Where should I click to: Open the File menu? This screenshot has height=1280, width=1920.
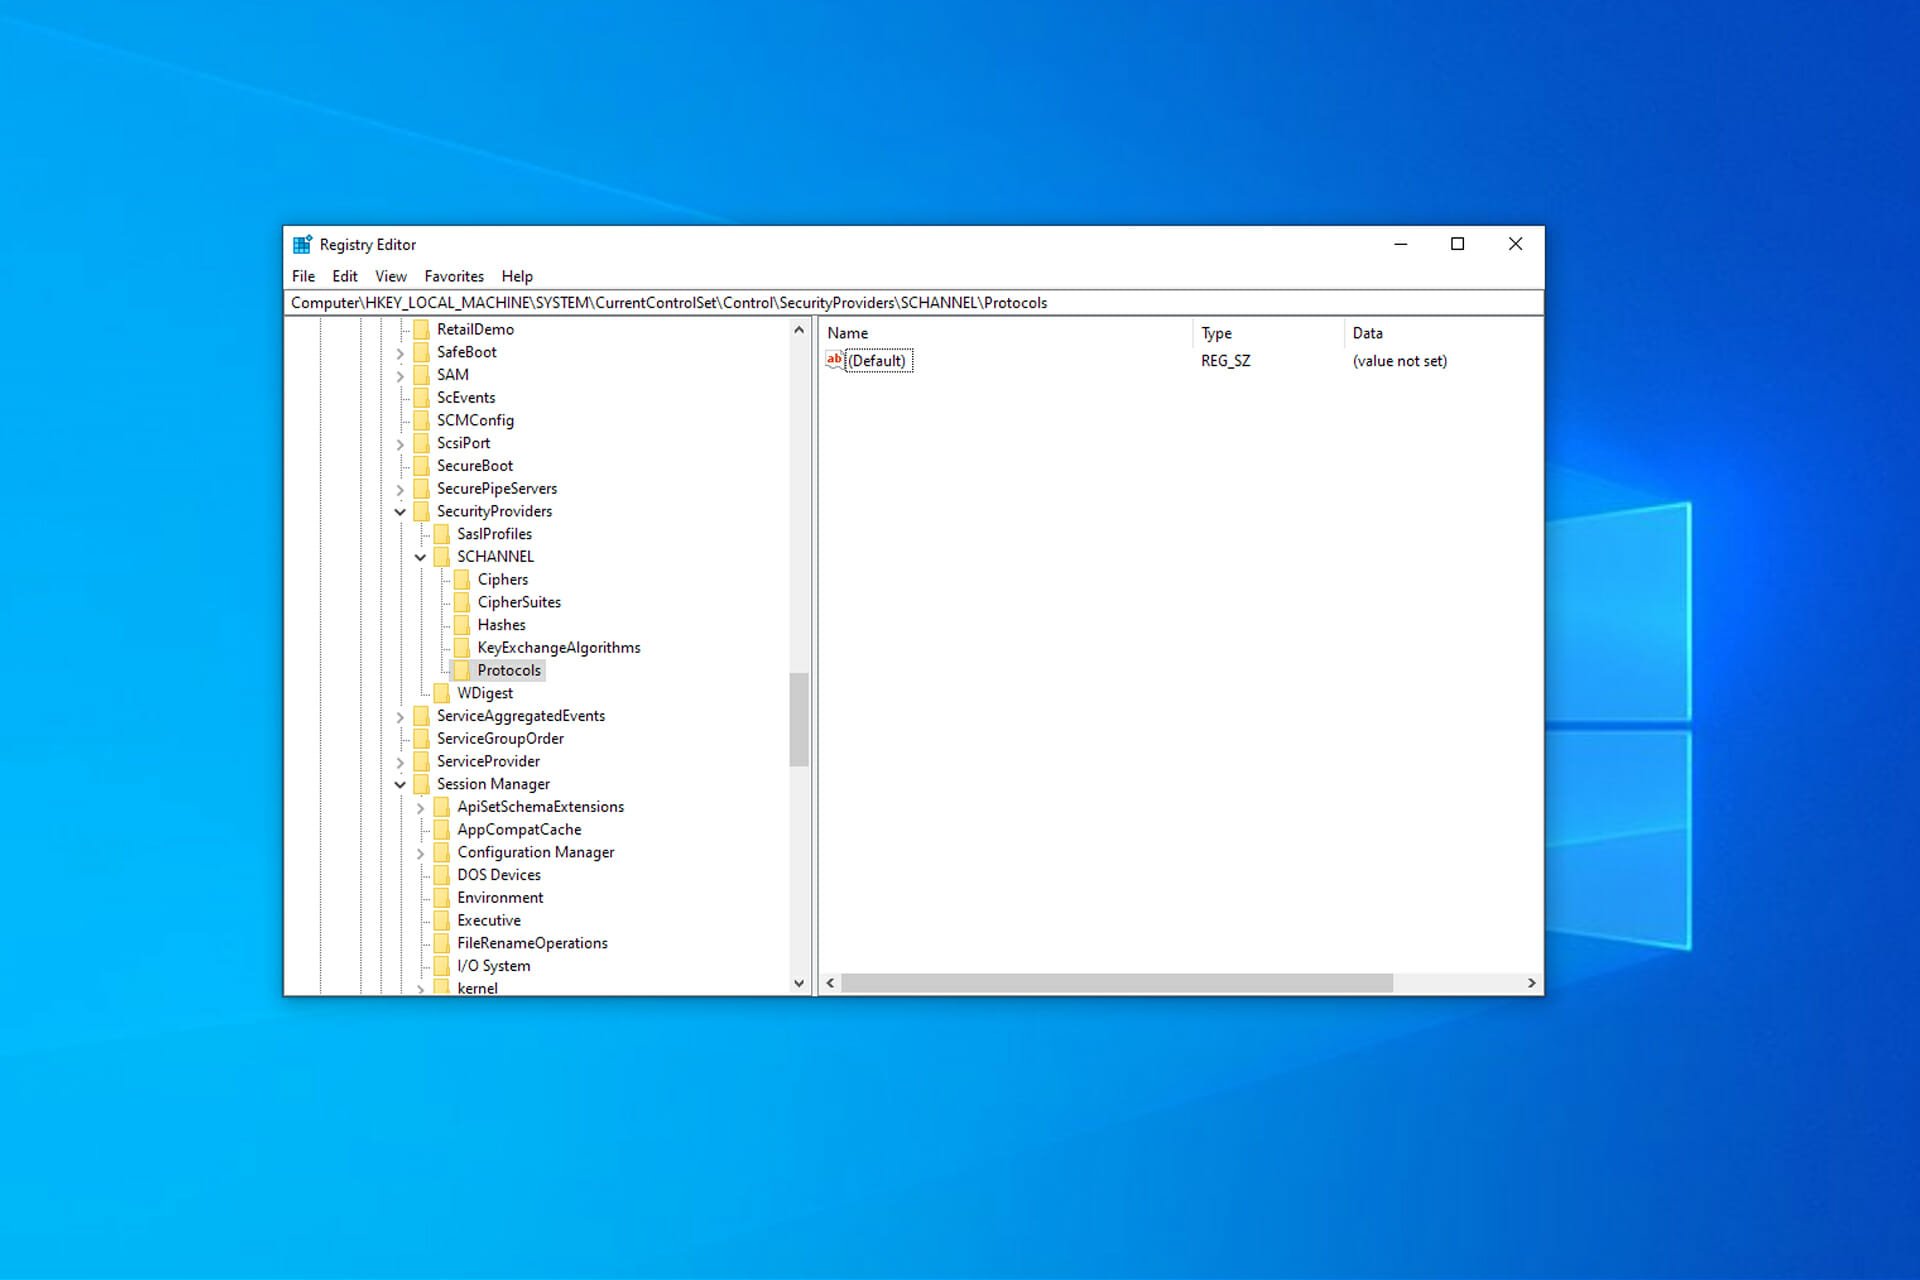click(x=303, y=276)
